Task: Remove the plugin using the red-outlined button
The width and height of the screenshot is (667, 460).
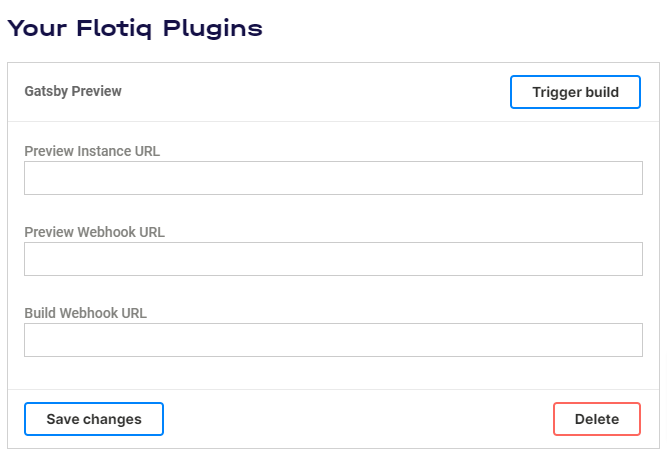Action: point(597,419)
